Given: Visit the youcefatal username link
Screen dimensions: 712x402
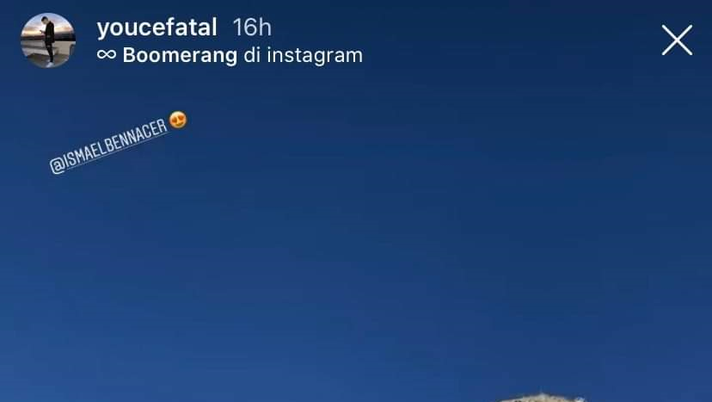Looking at the screenshot, I should coord(157,27).
